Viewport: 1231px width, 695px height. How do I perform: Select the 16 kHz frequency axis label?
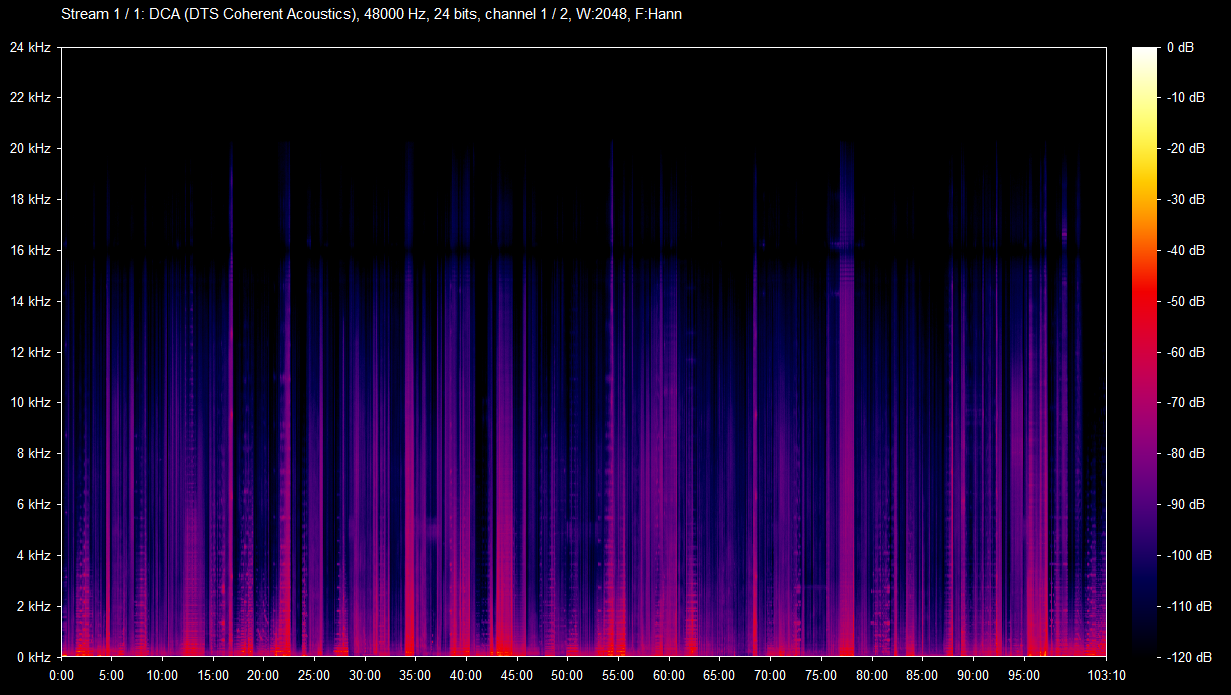click(x=30, y=250)
